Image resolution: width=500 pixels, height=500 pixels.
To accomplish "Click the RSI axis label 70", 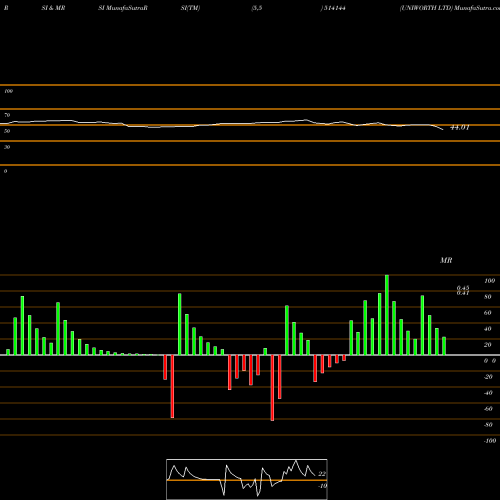I will pyautogui.click(x=7, y=115).
